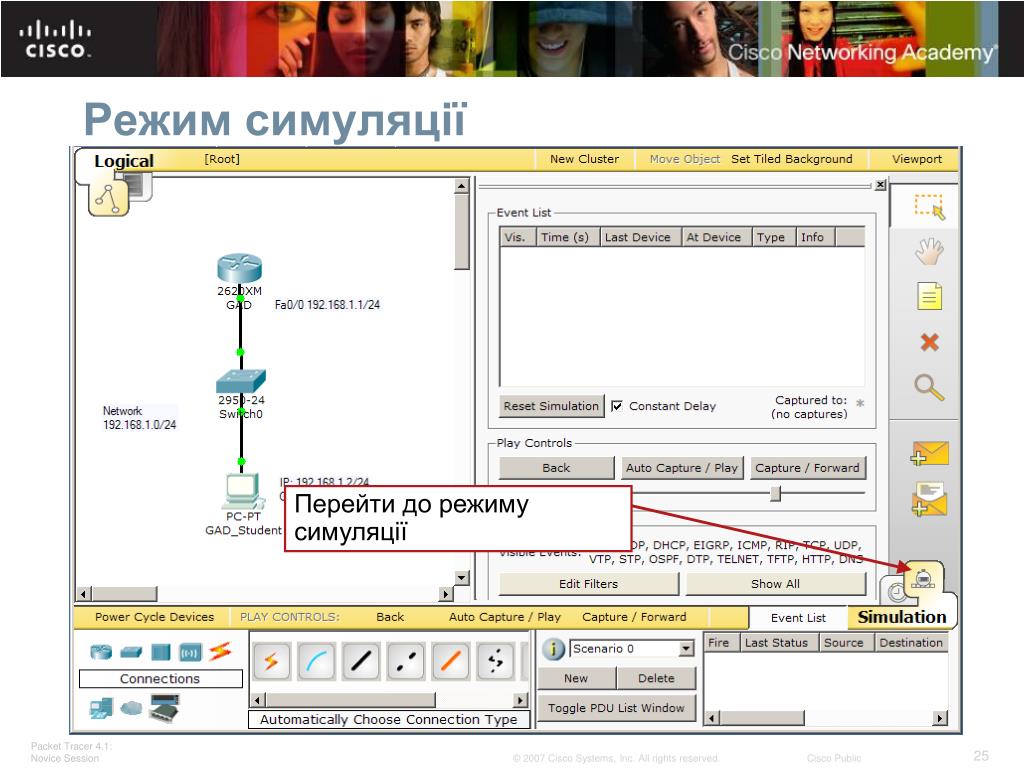Image resolution: width=1024 pixels, height=768 pixels.
Task: Pick the automatic connection lightning icon
Action: 271,662
